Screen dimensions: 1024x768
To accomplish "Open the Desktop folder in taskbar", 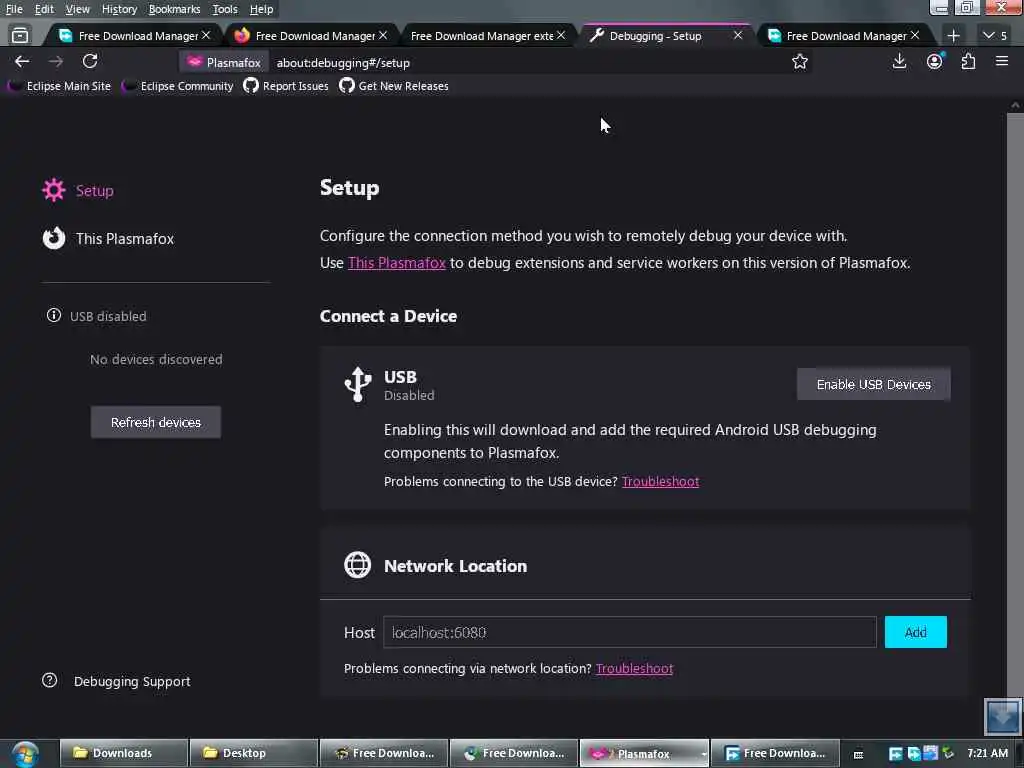I will (x=253, y=753).
